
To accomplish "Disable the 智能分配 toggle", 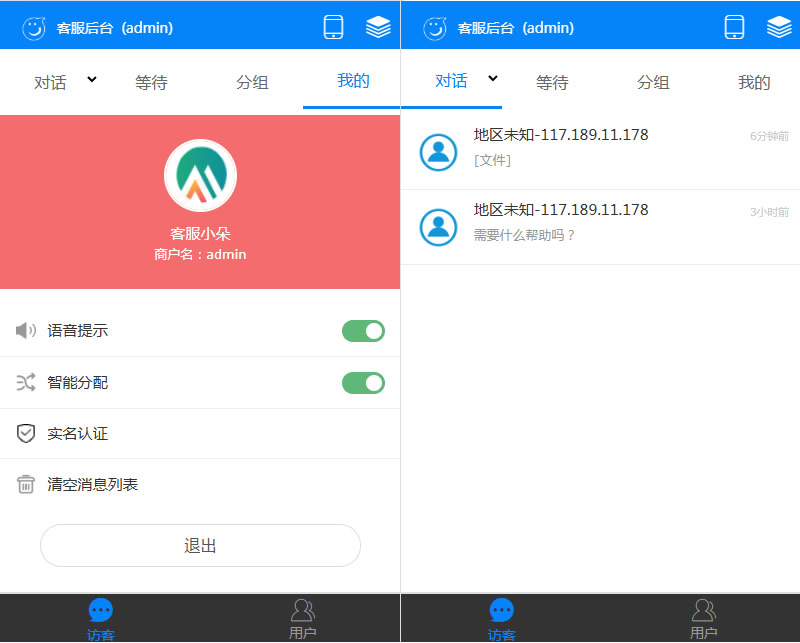I will (363, 382).
